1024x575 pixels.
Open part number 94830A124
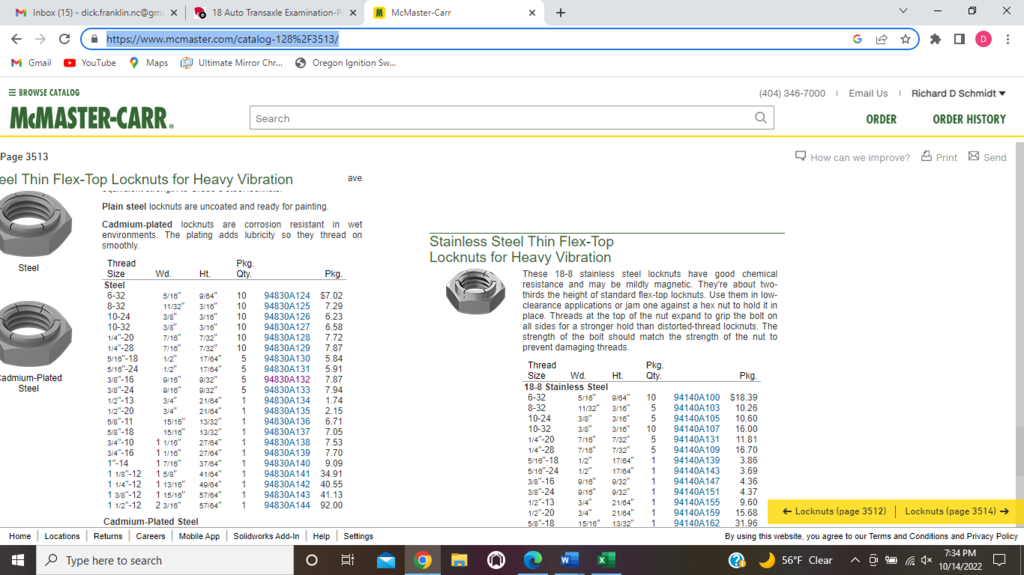click(287, 295)
